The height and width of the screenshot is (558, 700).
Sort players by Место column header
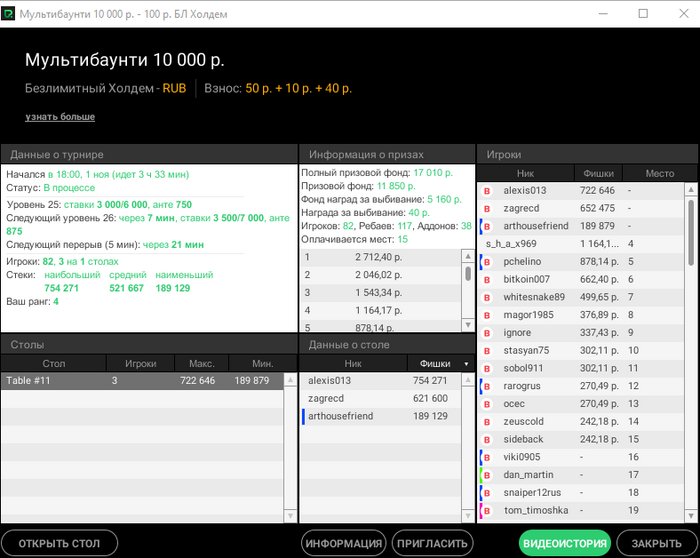point(659,174)
